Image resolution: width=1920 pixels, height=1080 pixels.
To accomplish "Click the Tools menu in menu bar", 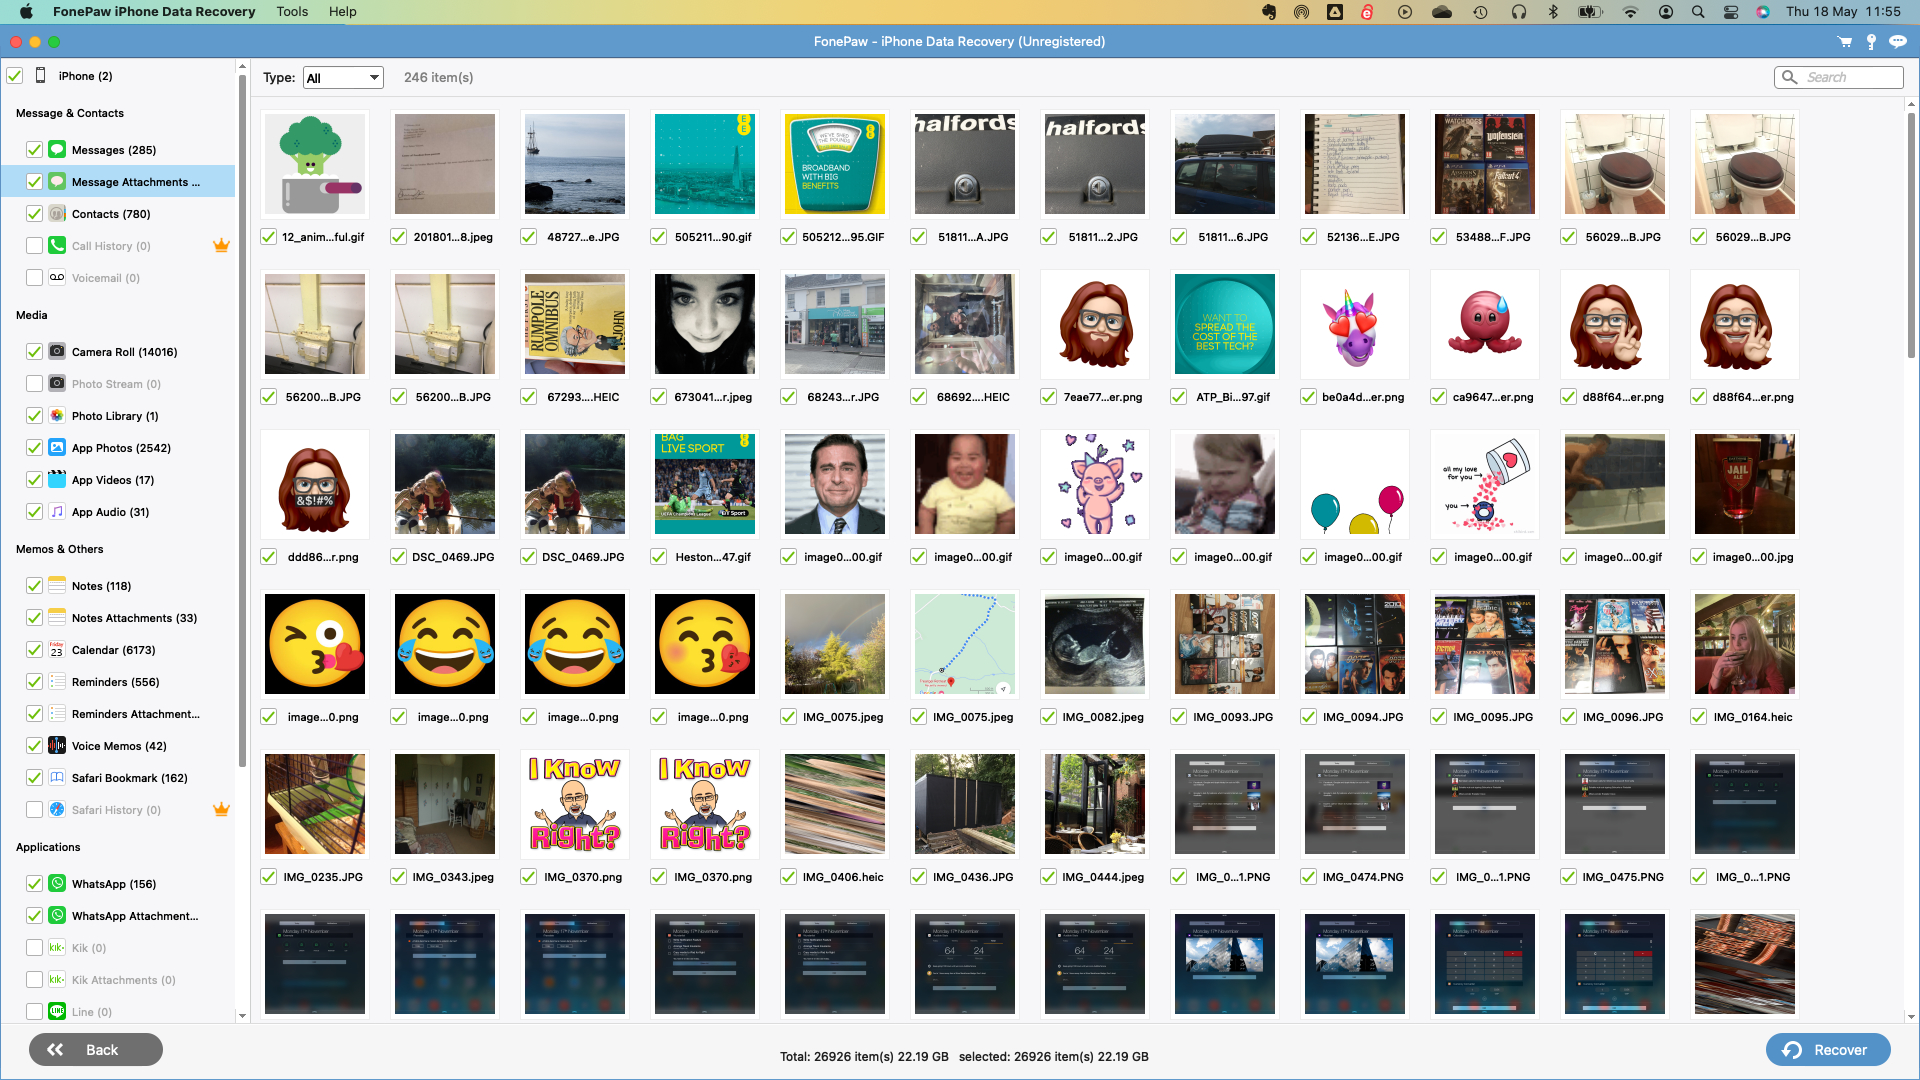I will (x=290, y=12).
